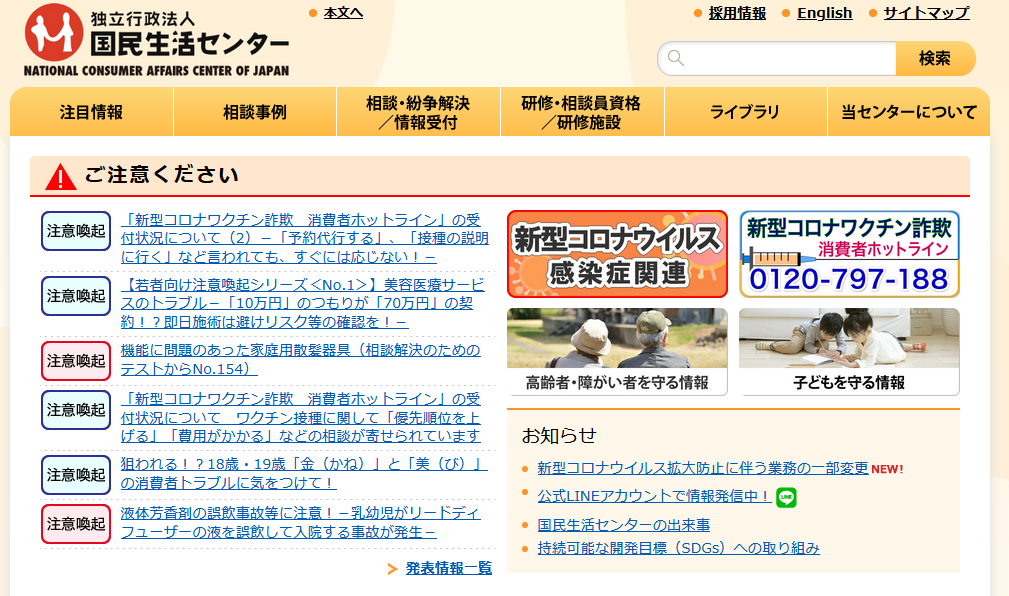Open the 子どもを守る情報 banner

[849, 351]
